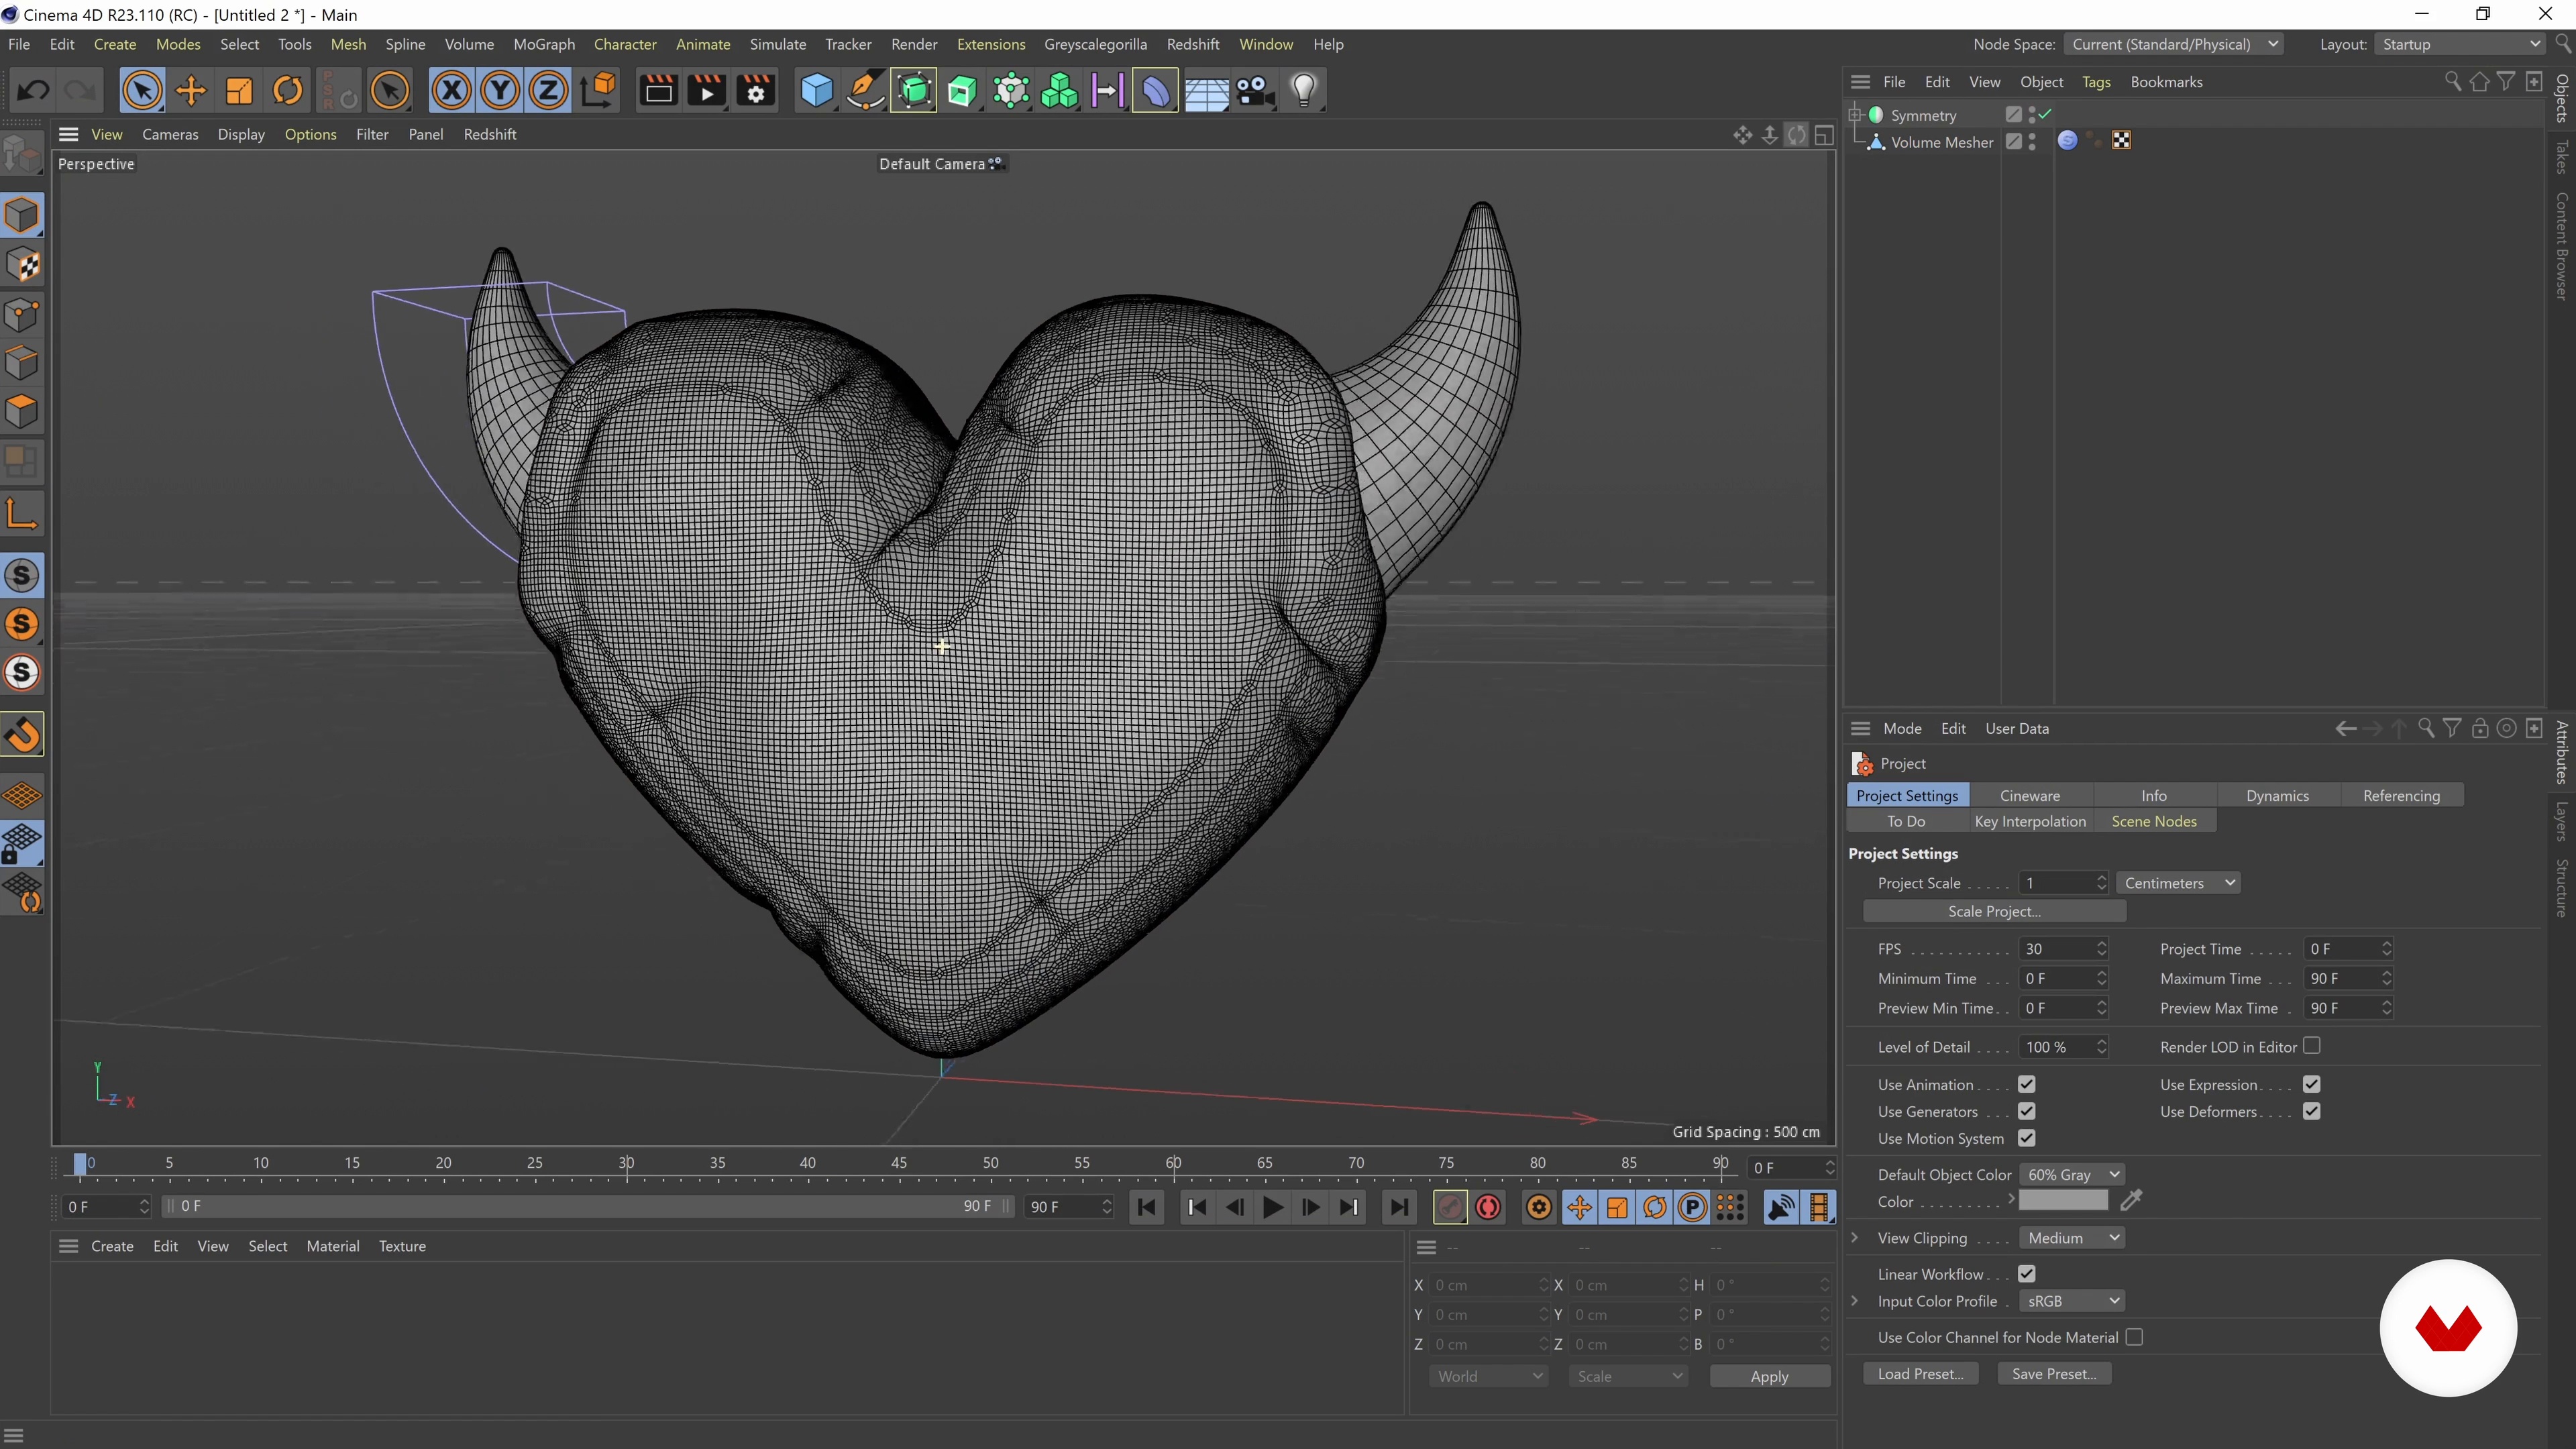Toggle Use Animation checkbox

click(x=2027, y=1084)
